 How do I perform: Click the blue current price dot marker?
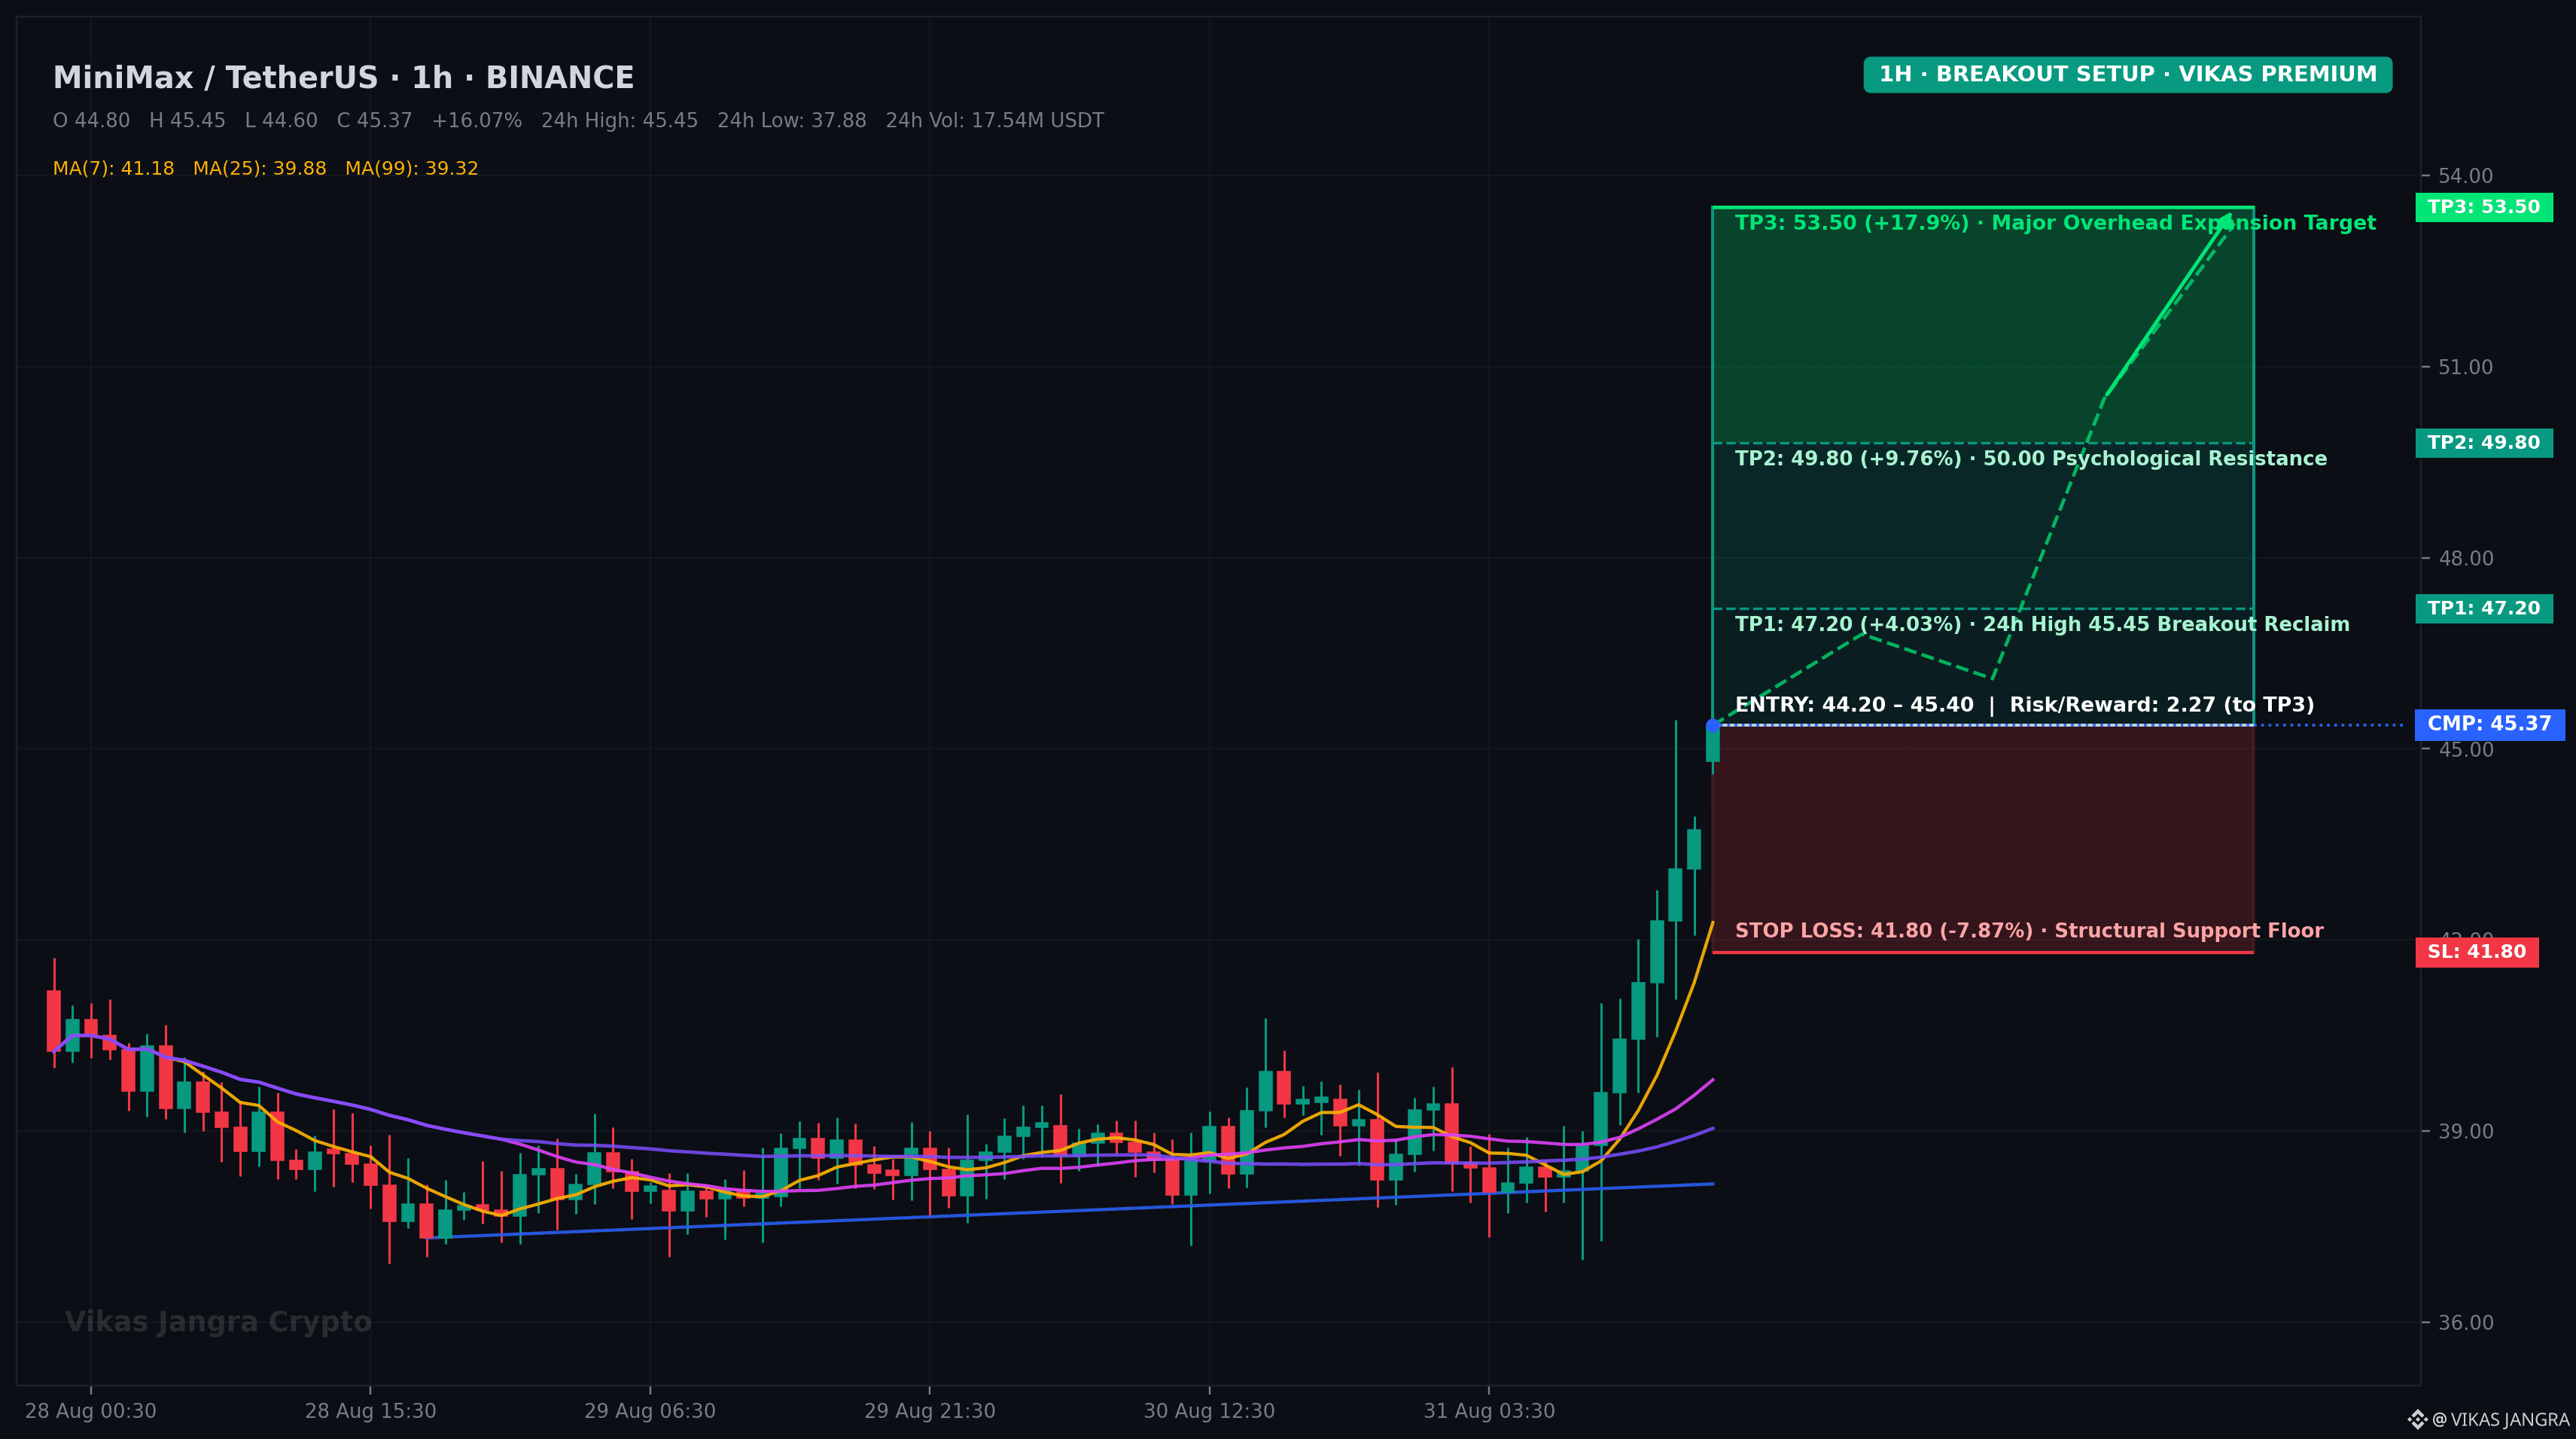click(1713, 725)
